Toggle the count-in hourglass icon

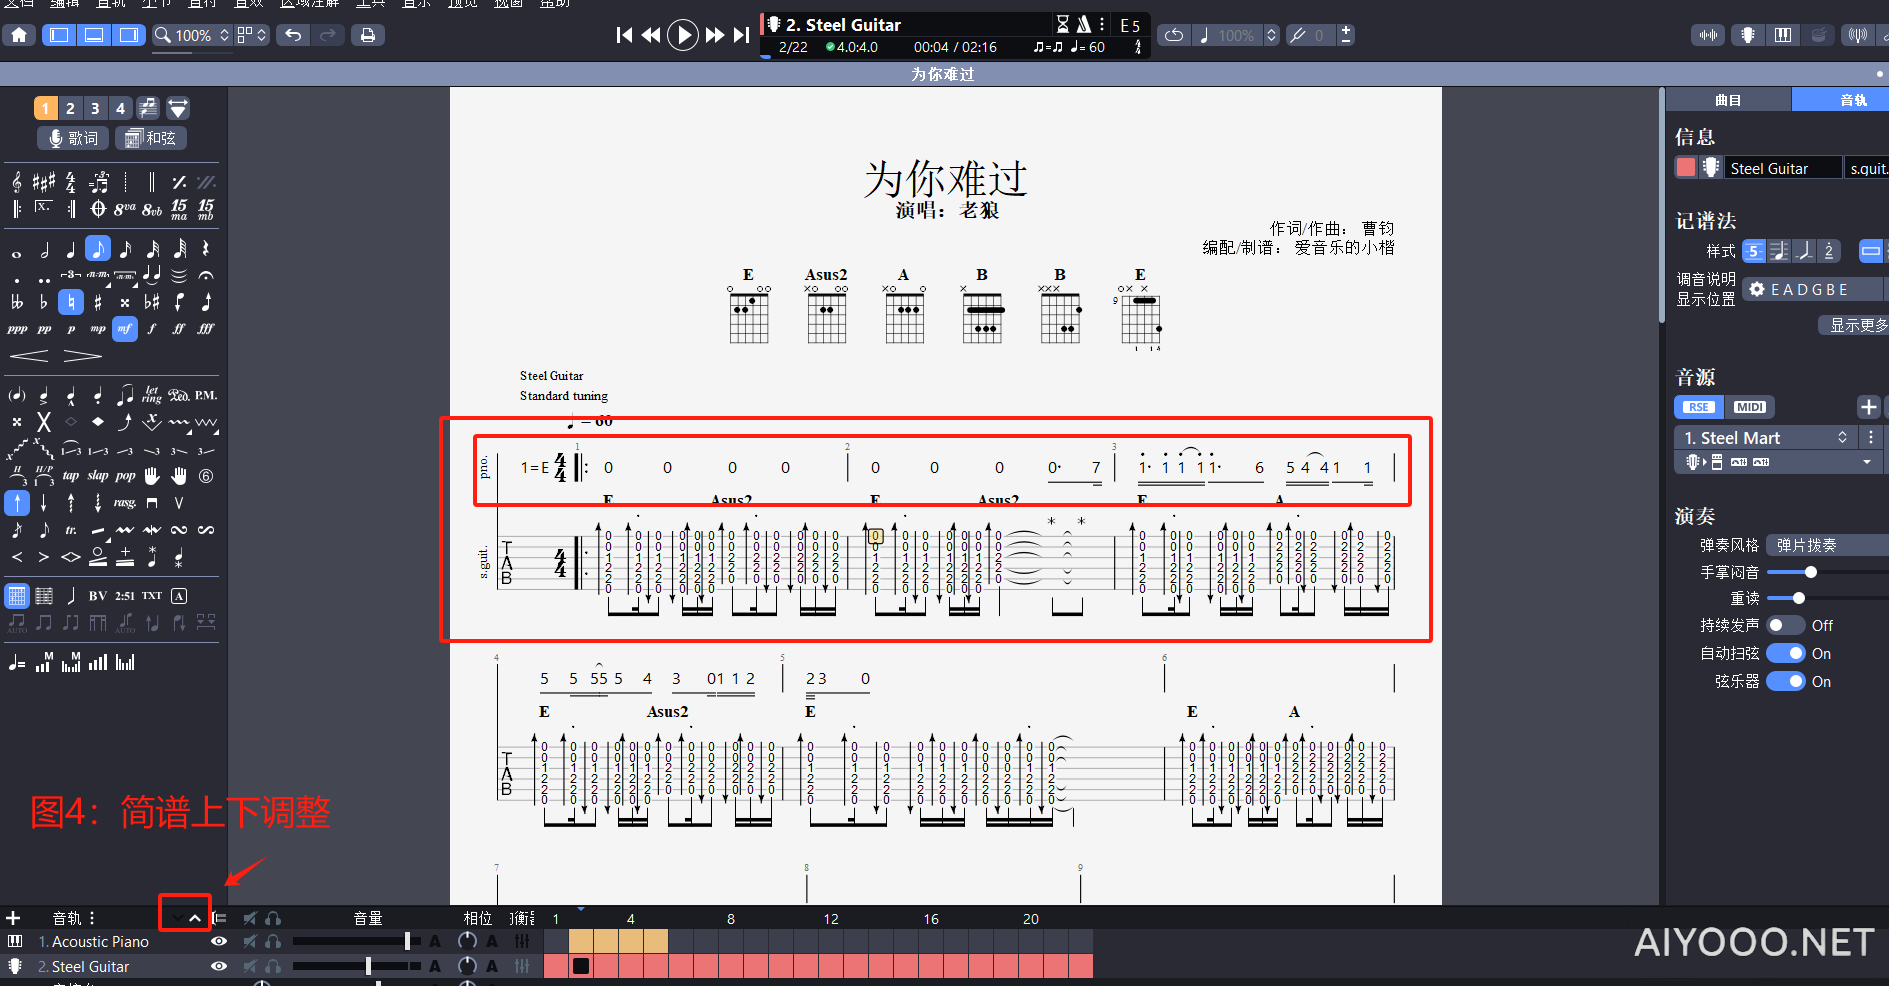[1063, 24]
